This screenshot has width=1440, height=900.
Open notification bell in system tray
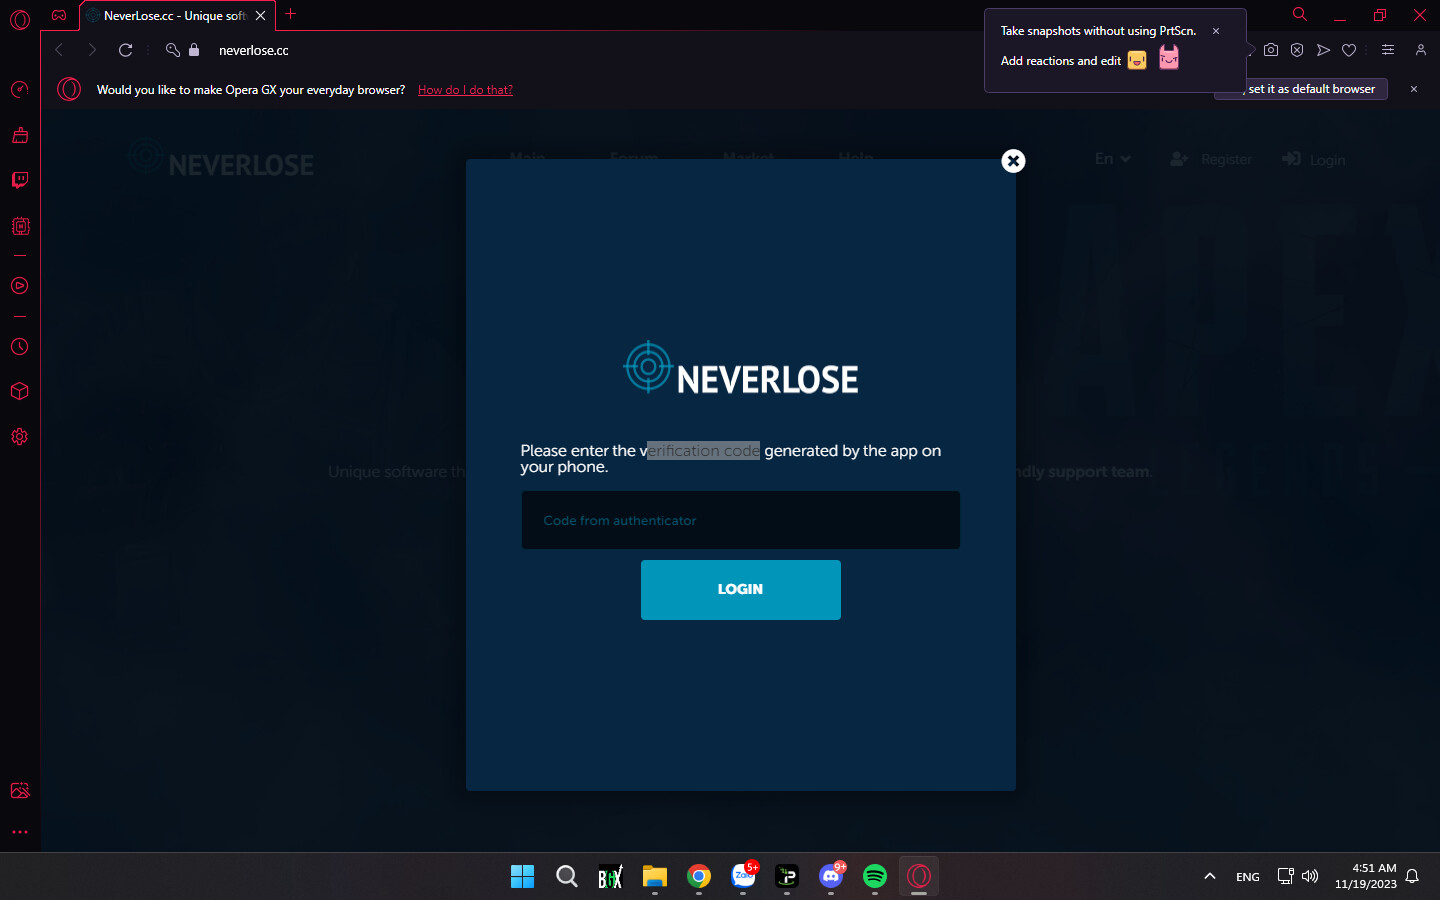pos(1412,877)
